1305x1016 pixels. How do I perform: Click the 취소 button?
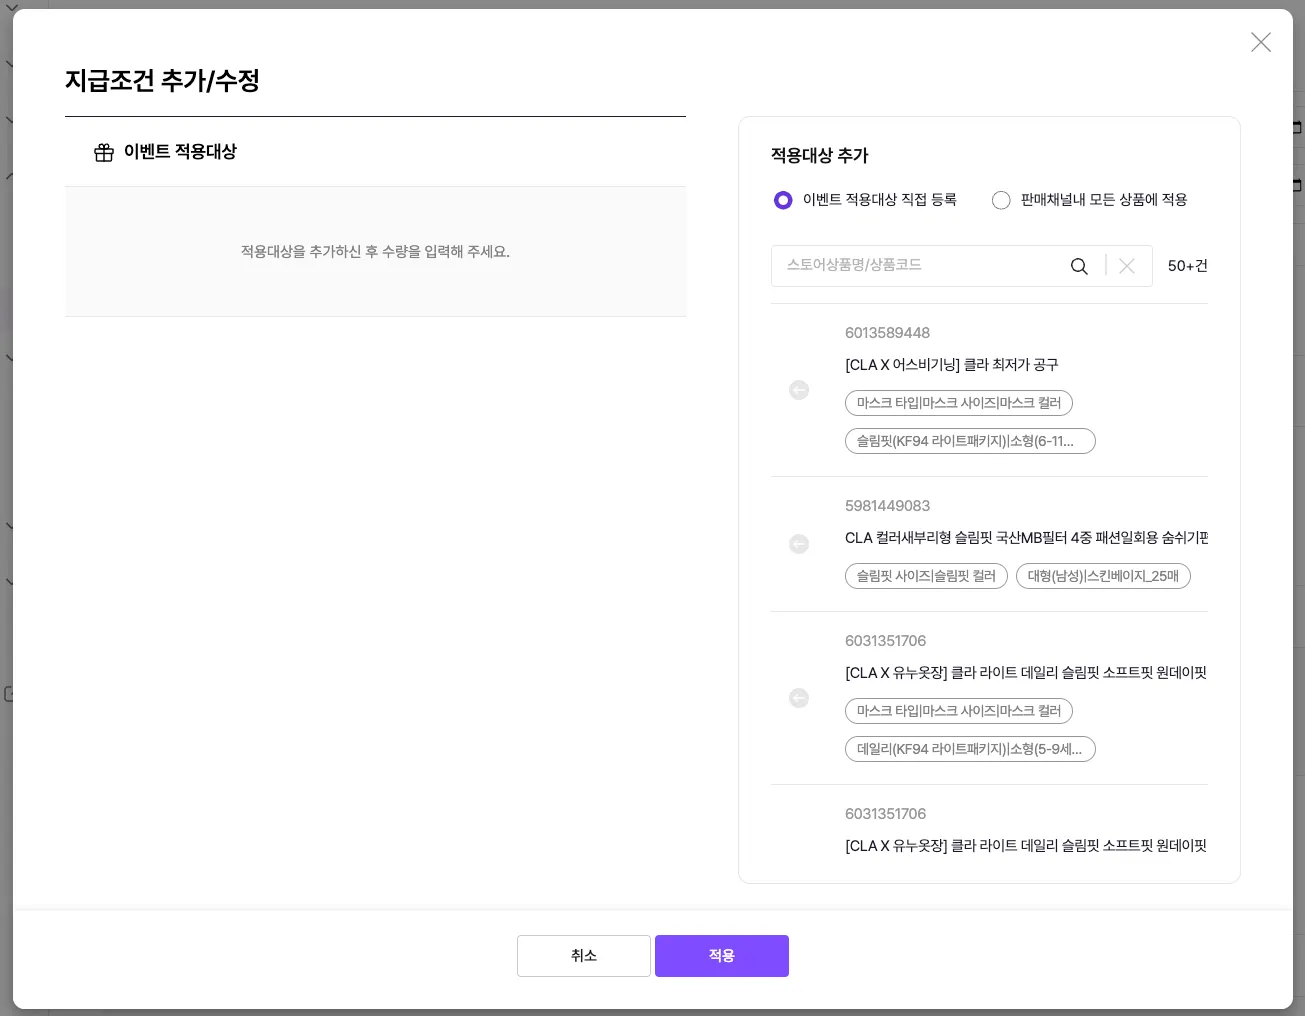click(584, 956)
